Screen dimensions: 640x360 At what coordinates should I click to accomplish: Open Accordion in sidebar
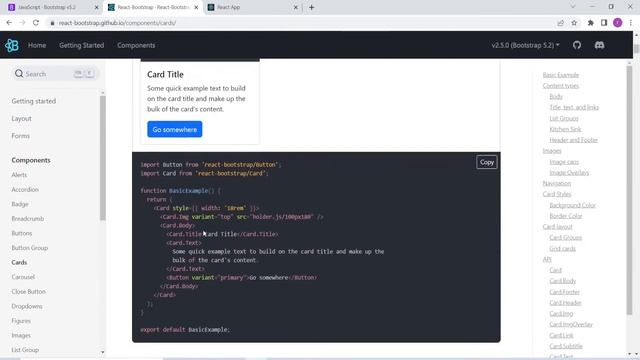tap(25, 190)
